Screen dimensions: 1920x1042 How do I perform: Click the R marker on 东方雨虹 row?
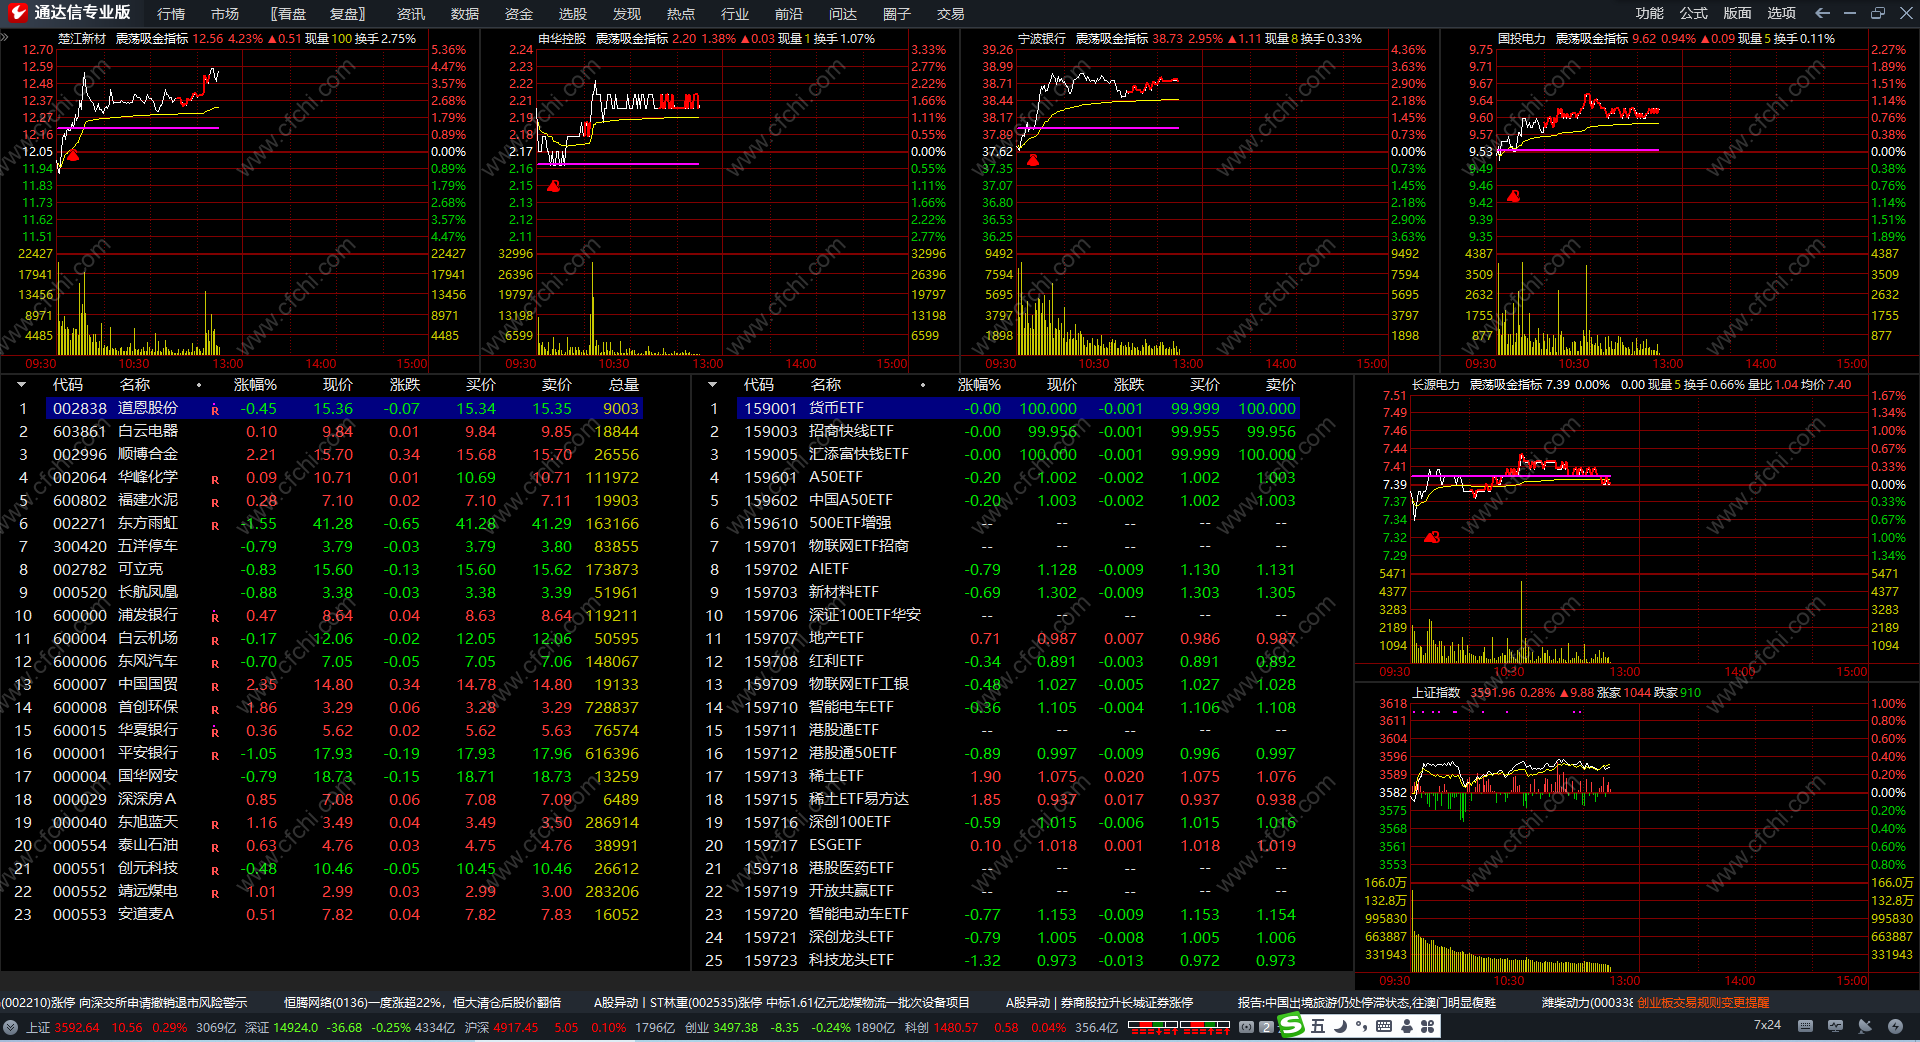(215, 526)
